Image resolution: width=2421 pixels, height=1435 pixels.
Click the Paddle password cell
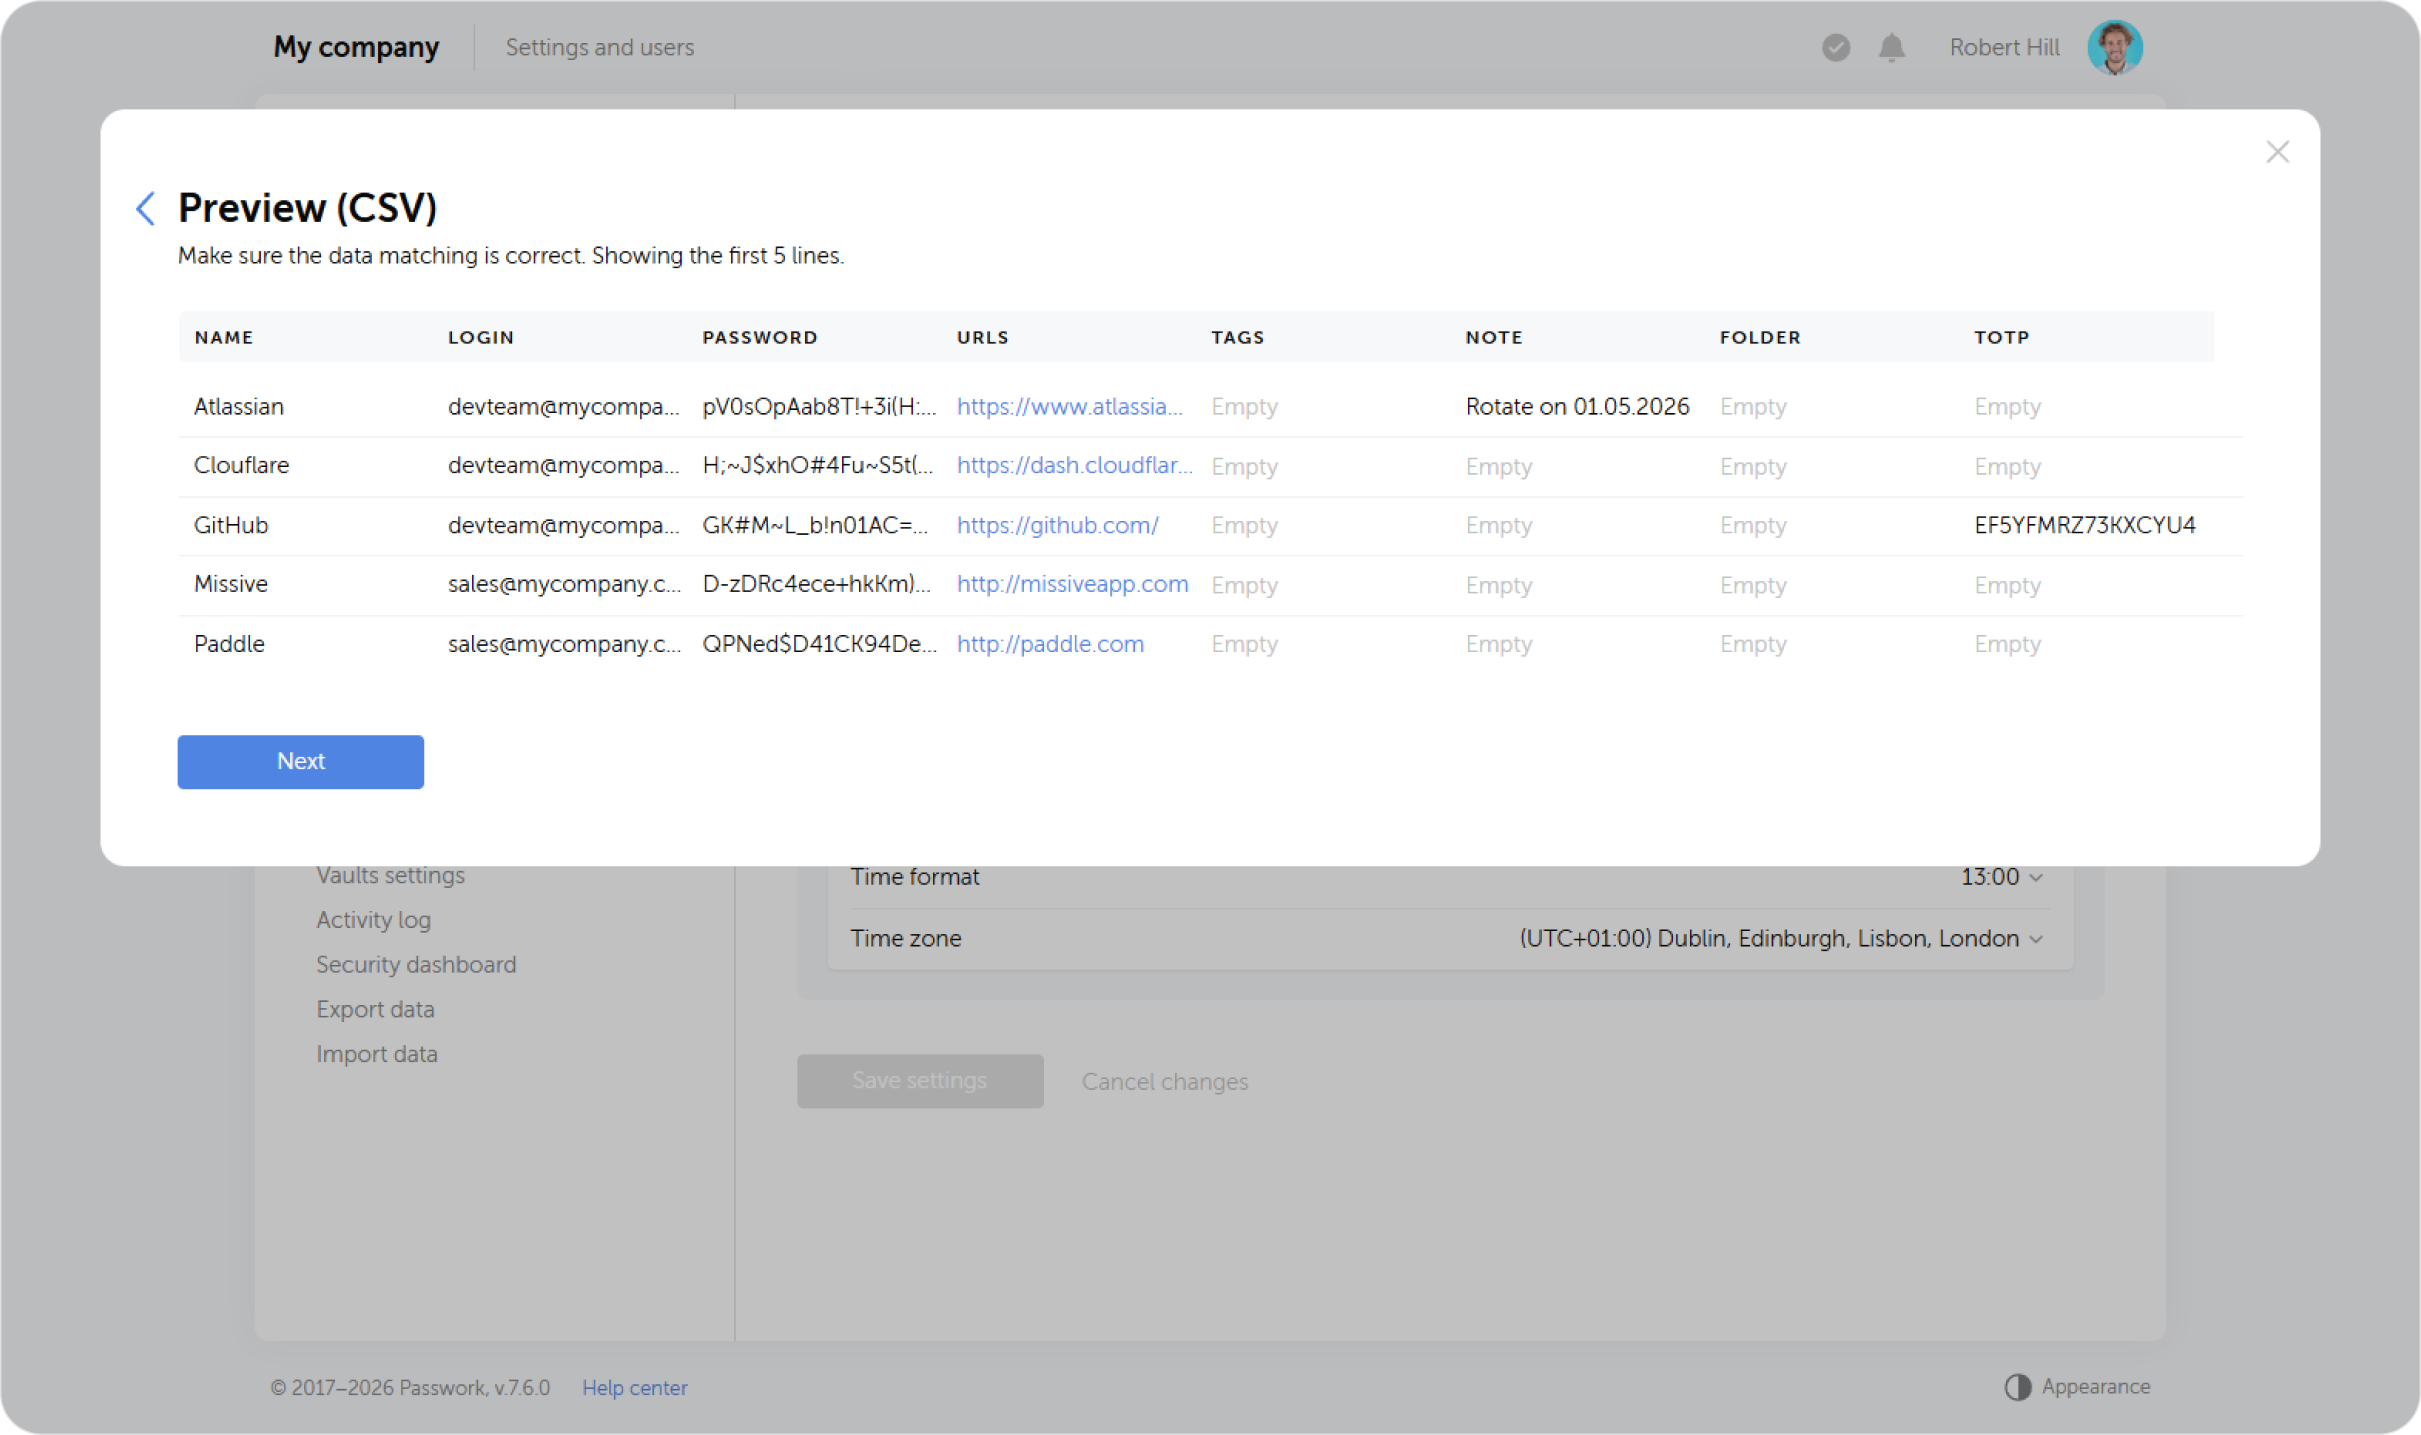819,643
